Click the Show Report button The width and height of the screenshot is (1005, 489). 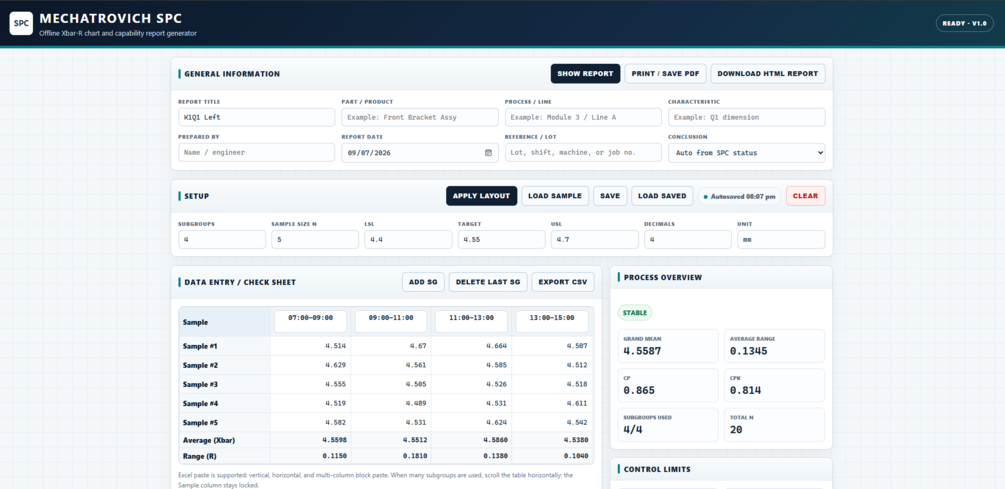tap(585, 74)
